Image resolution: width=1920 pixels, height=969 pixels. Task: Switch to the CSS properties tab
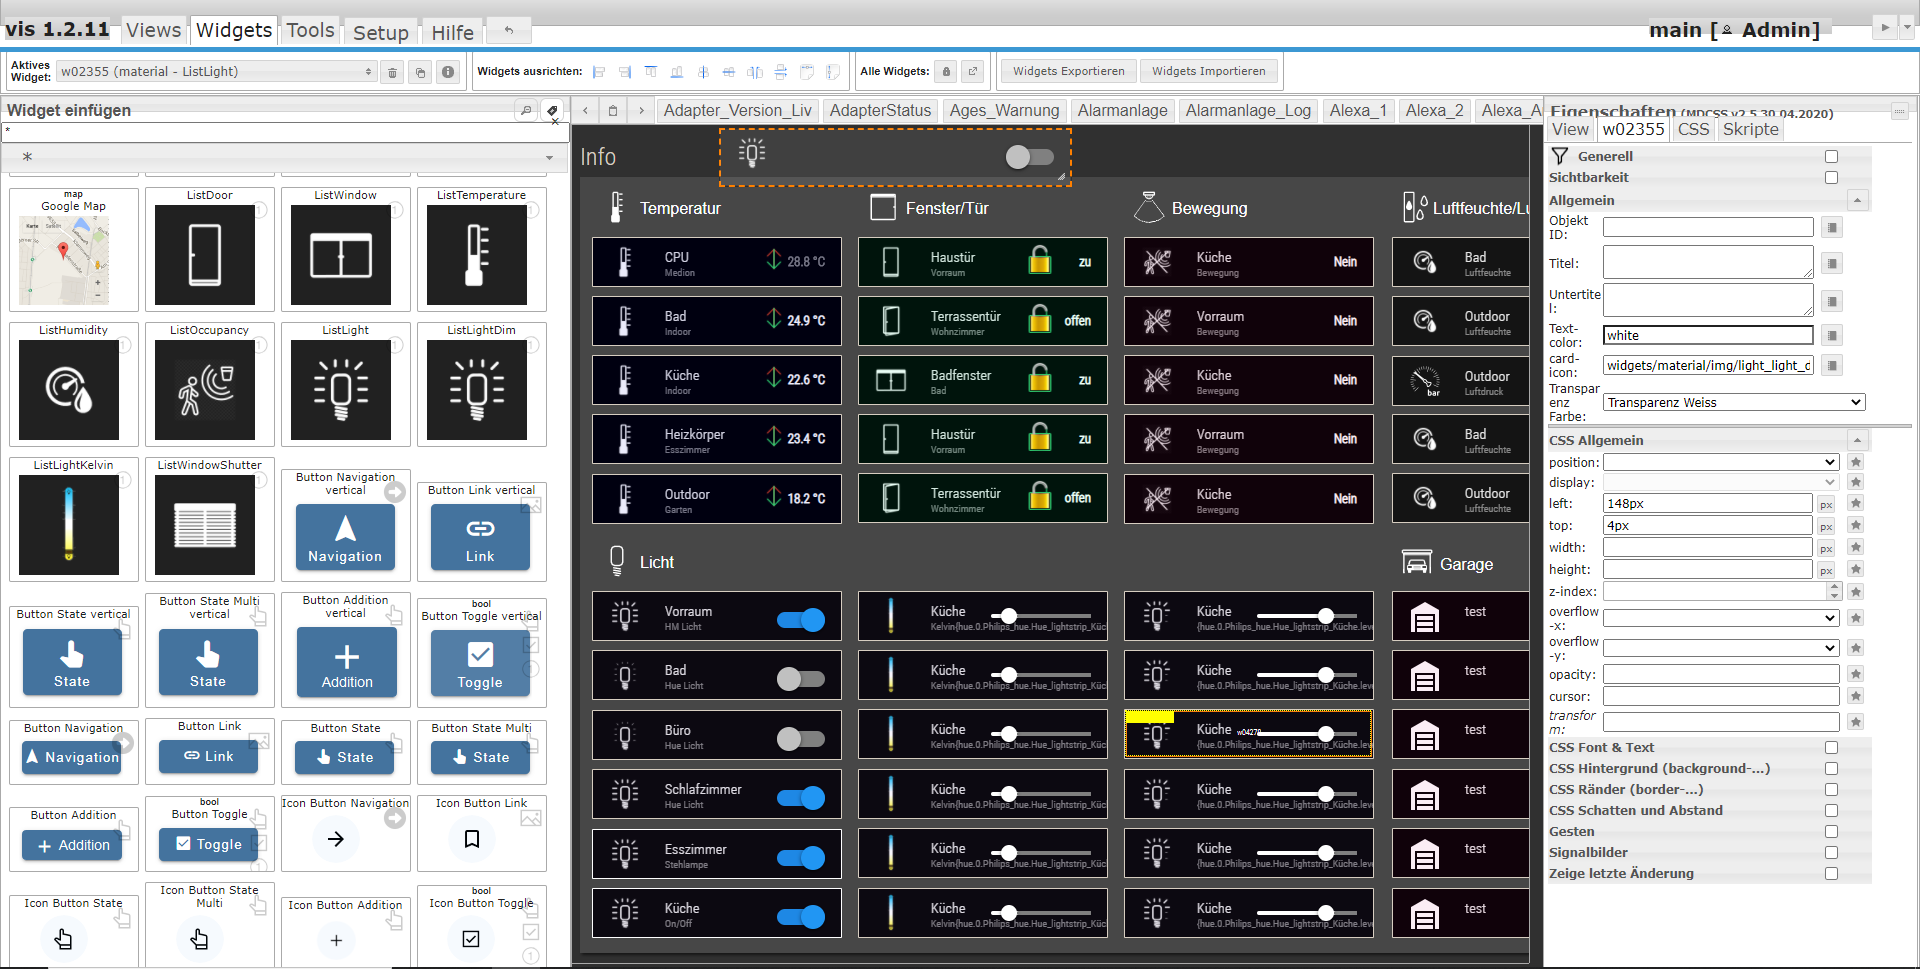click(x=1694, y=129)
